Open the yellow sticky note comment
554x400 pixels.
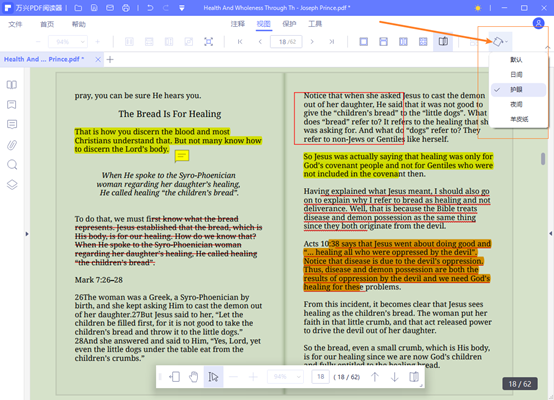click(x=182, y=156)
